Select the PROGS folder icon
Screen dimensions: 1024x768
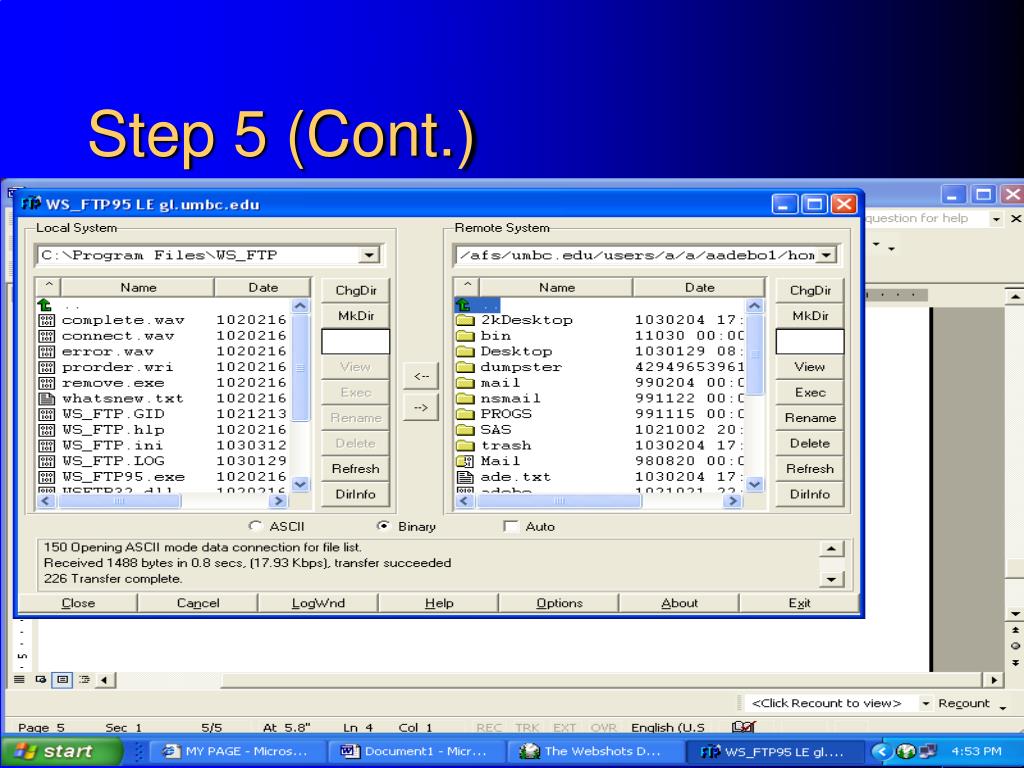(465, 414)
